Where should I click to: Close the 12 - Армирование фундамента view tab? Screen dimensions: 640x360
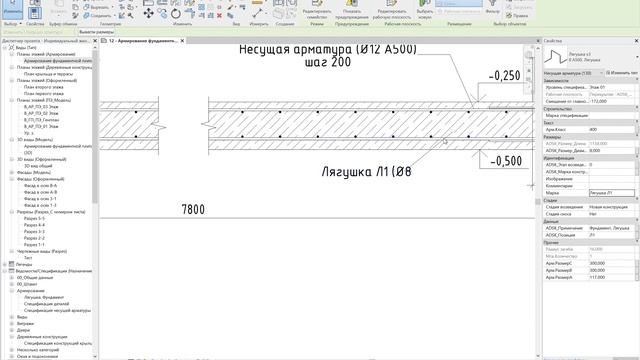[182, 41]
